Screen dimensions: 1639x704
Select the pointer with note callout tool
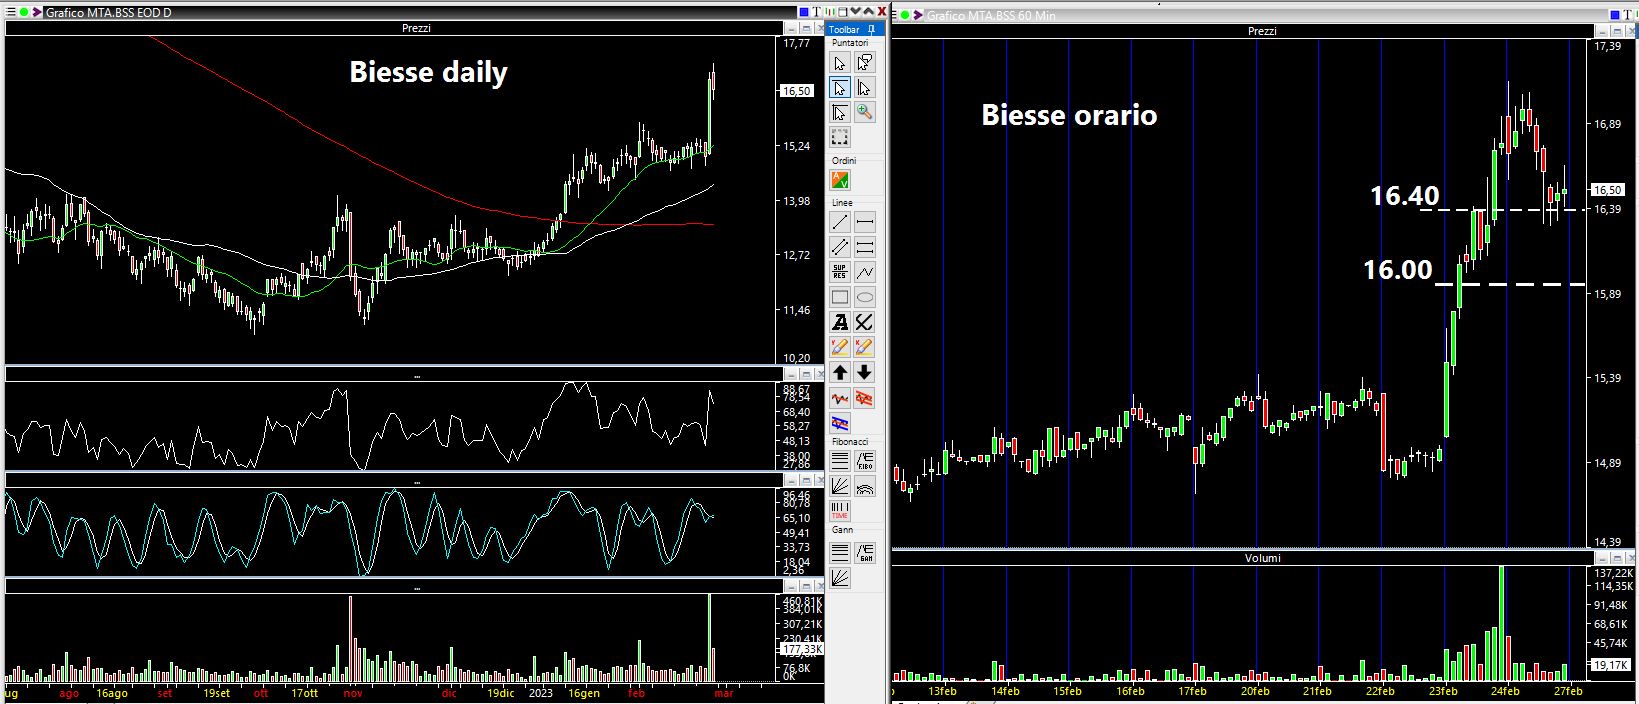(x=865, y=63)
